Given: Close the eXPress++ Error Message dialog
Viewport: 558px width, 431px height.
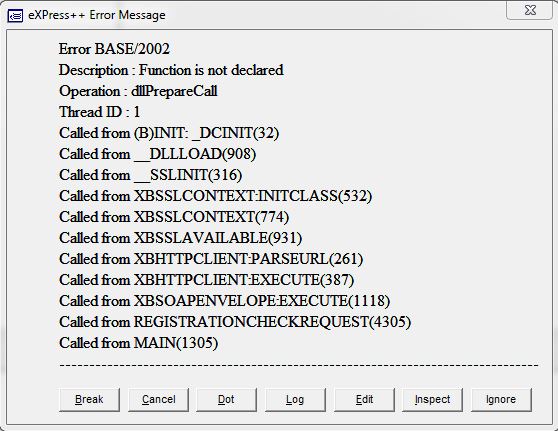Looking at the screenshot, I should pos(530,10).
